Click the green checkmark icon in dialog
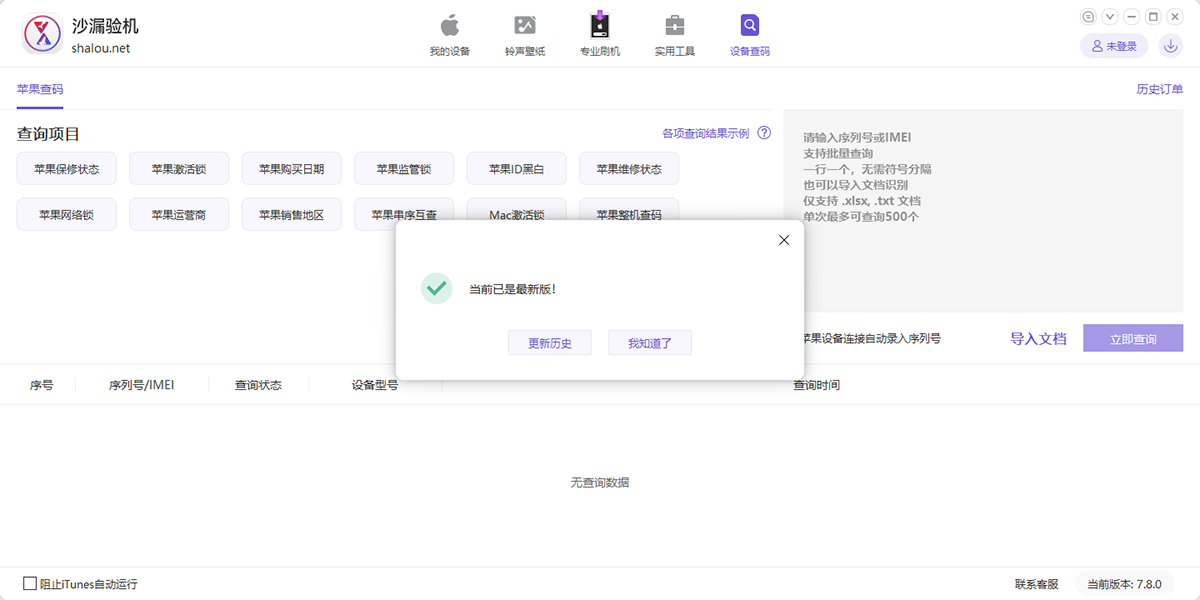 [437, 289]
